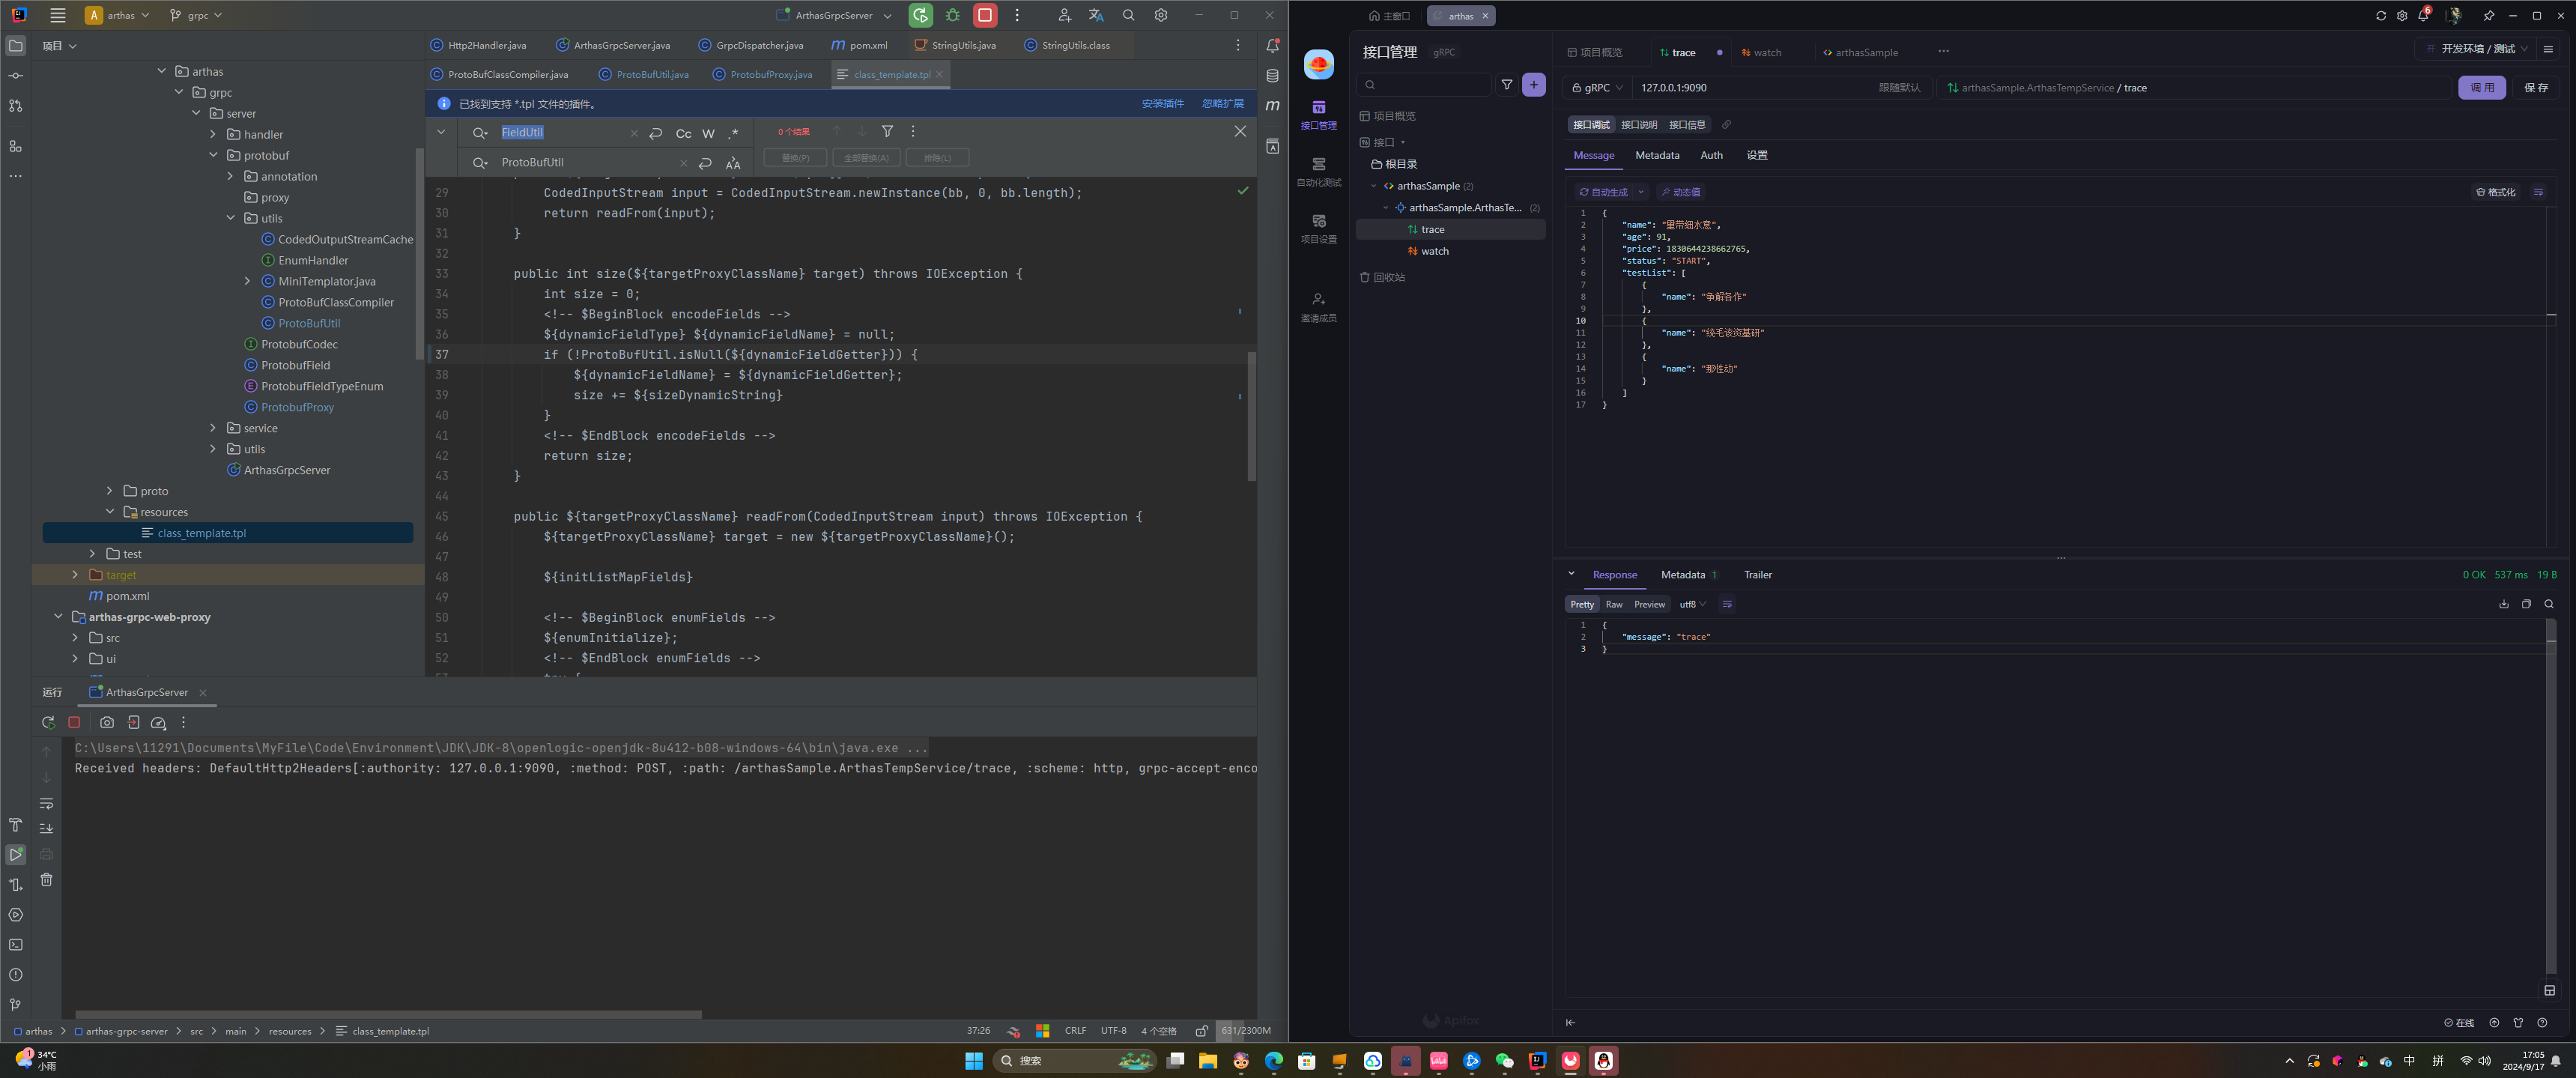This screenshot has height=1078, width=2576.
Task: Click the 调用 (invoke) button in Apifox
Action: point(2481,87)
